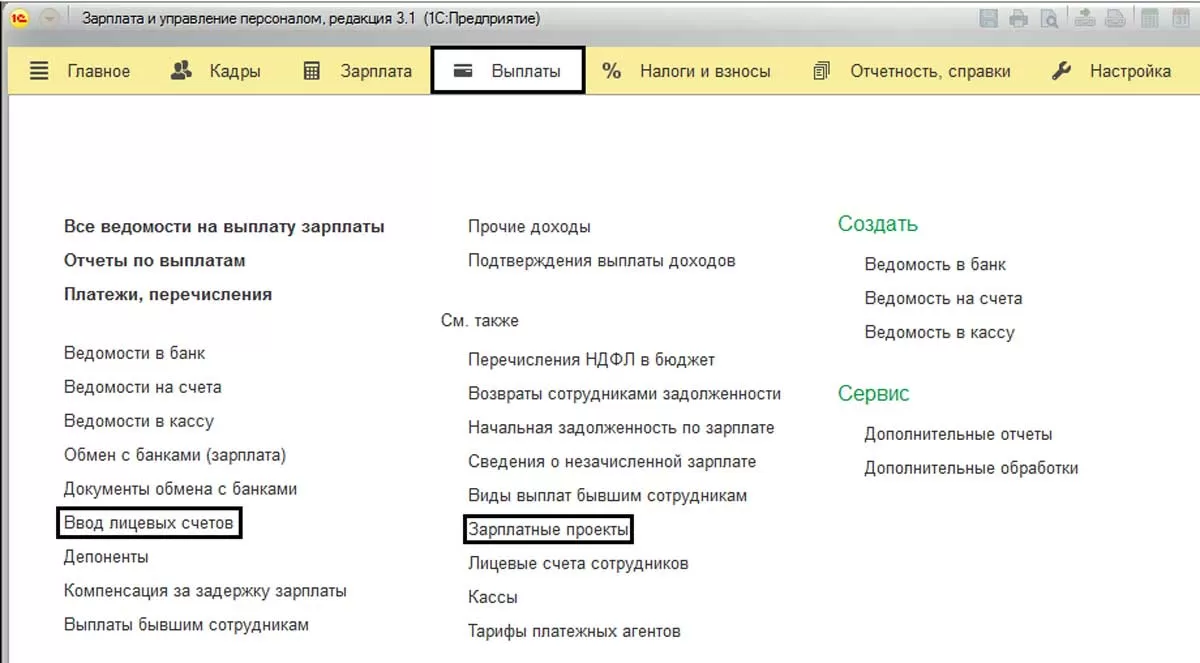Open Отчеты по выплатам

pos(155,261)
